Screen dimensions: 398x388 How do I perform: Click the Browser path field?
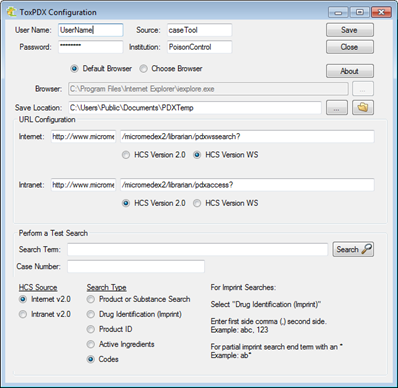tap(208, 89)
